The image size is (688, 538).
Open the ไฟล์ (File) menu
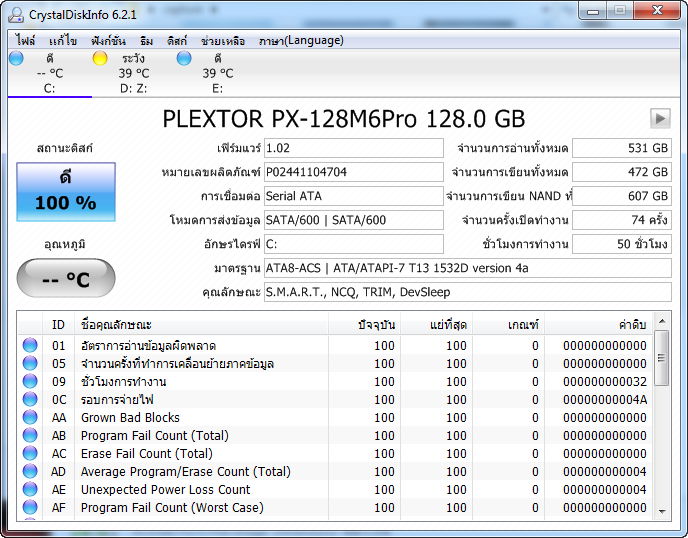coord(25,41)
